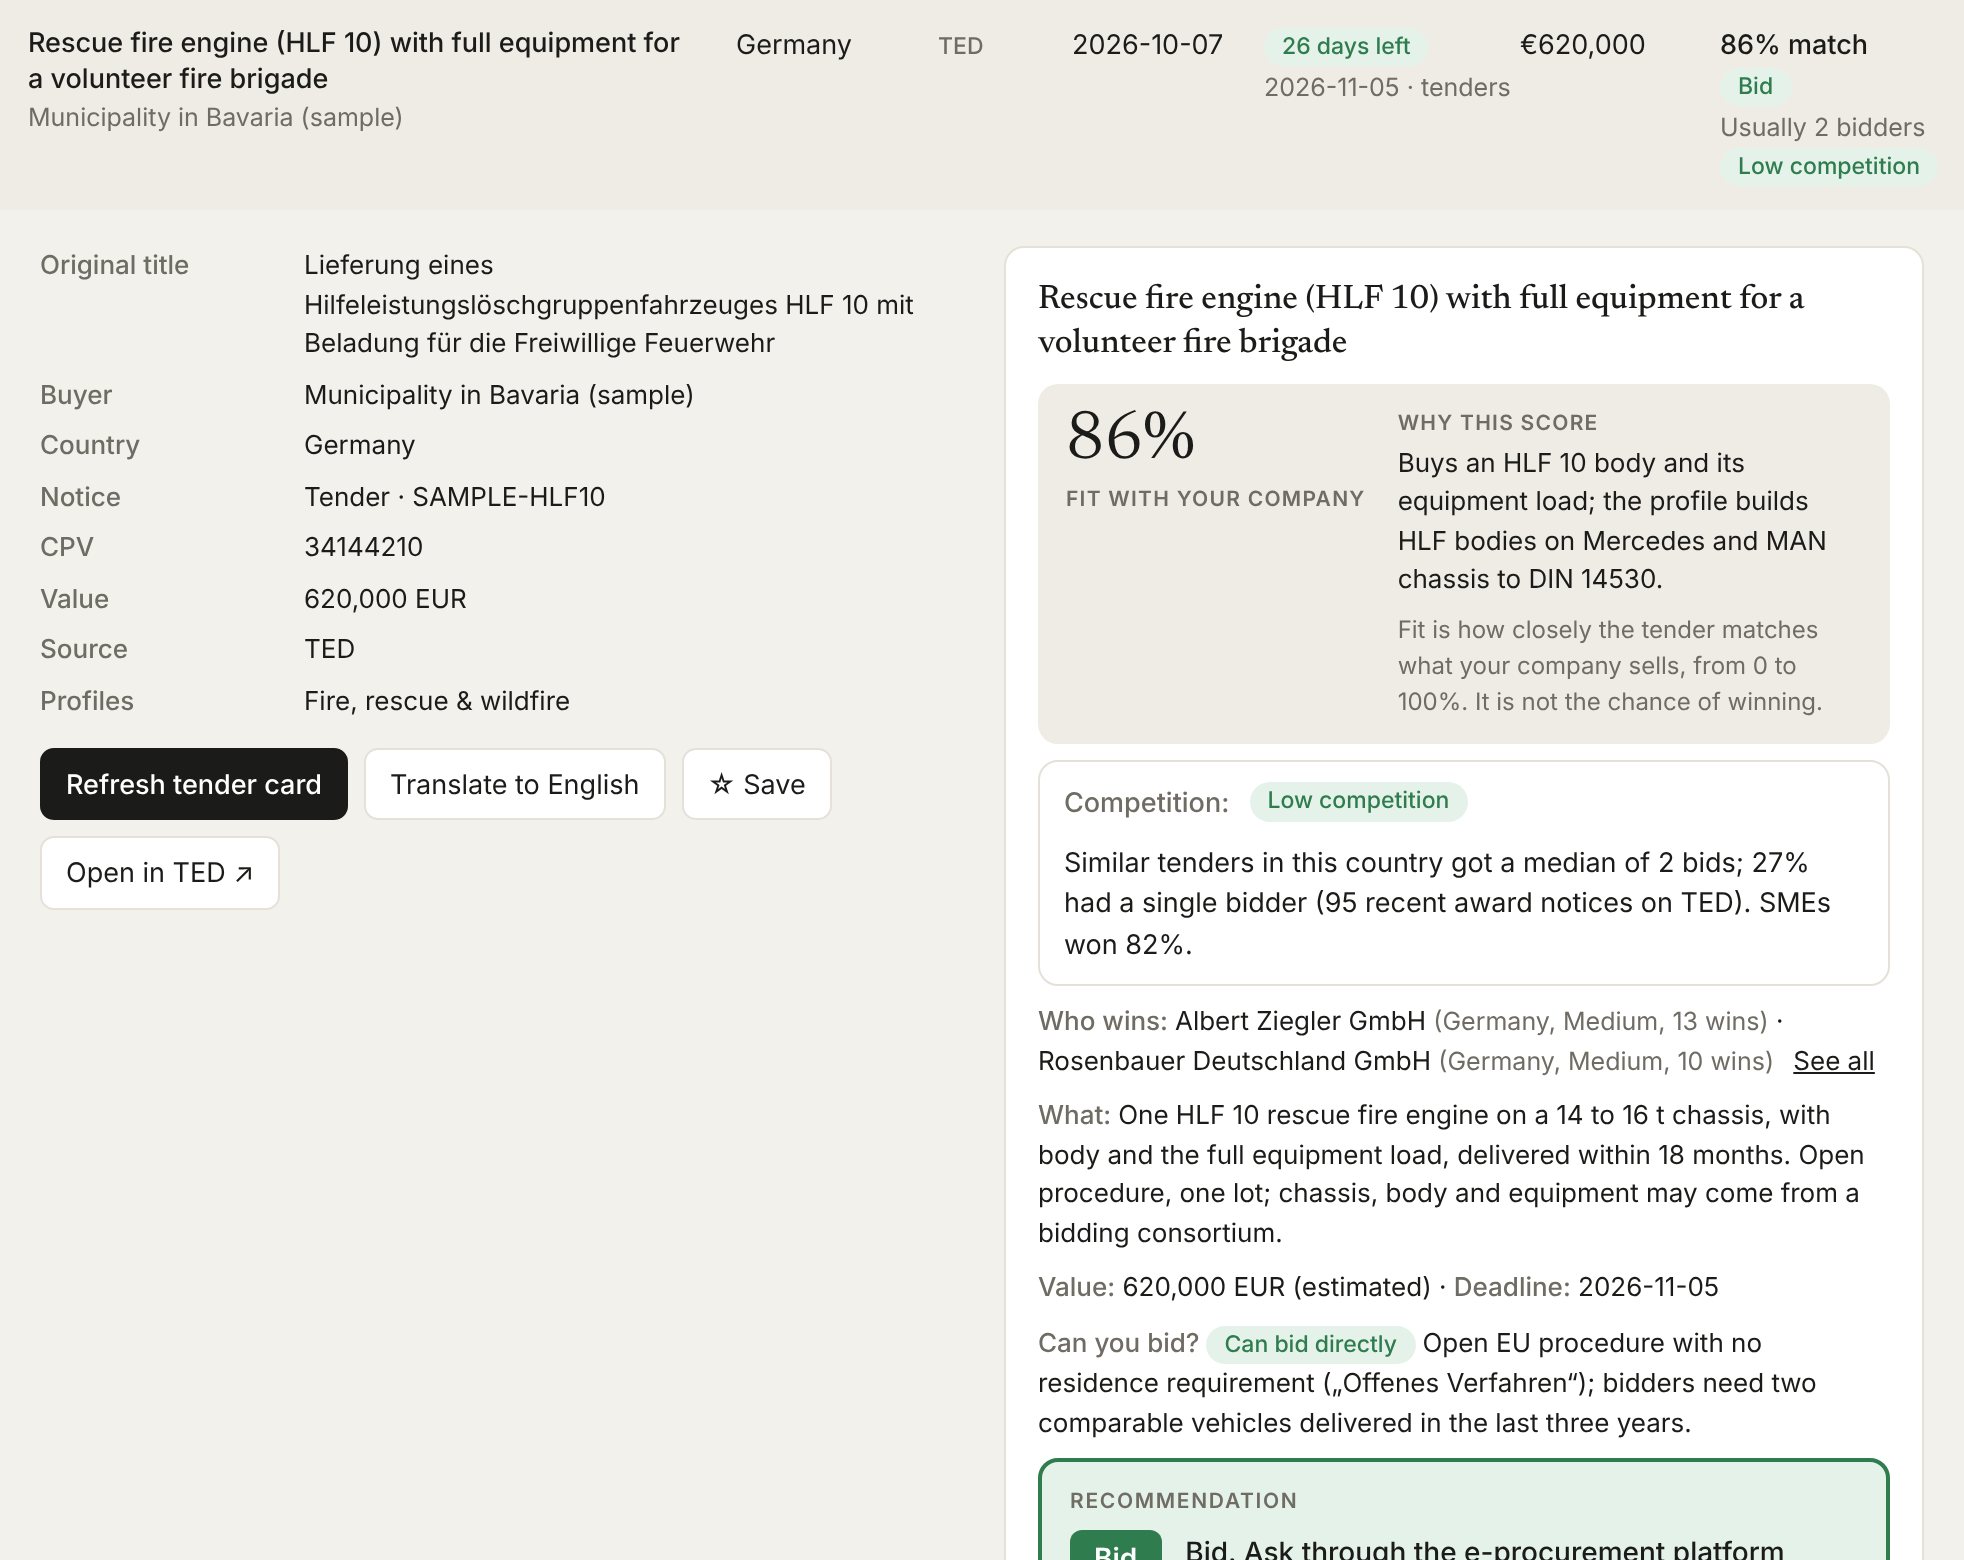
Task: Select the Fire, rescue & wildfire profile
Action: tap(437, 701)
